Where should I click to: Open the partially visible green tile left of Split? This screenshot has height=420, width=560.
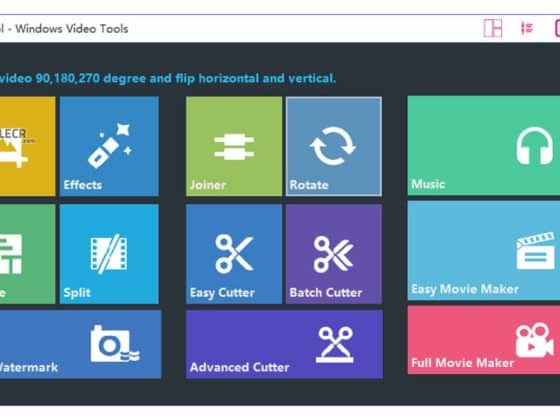28,254
